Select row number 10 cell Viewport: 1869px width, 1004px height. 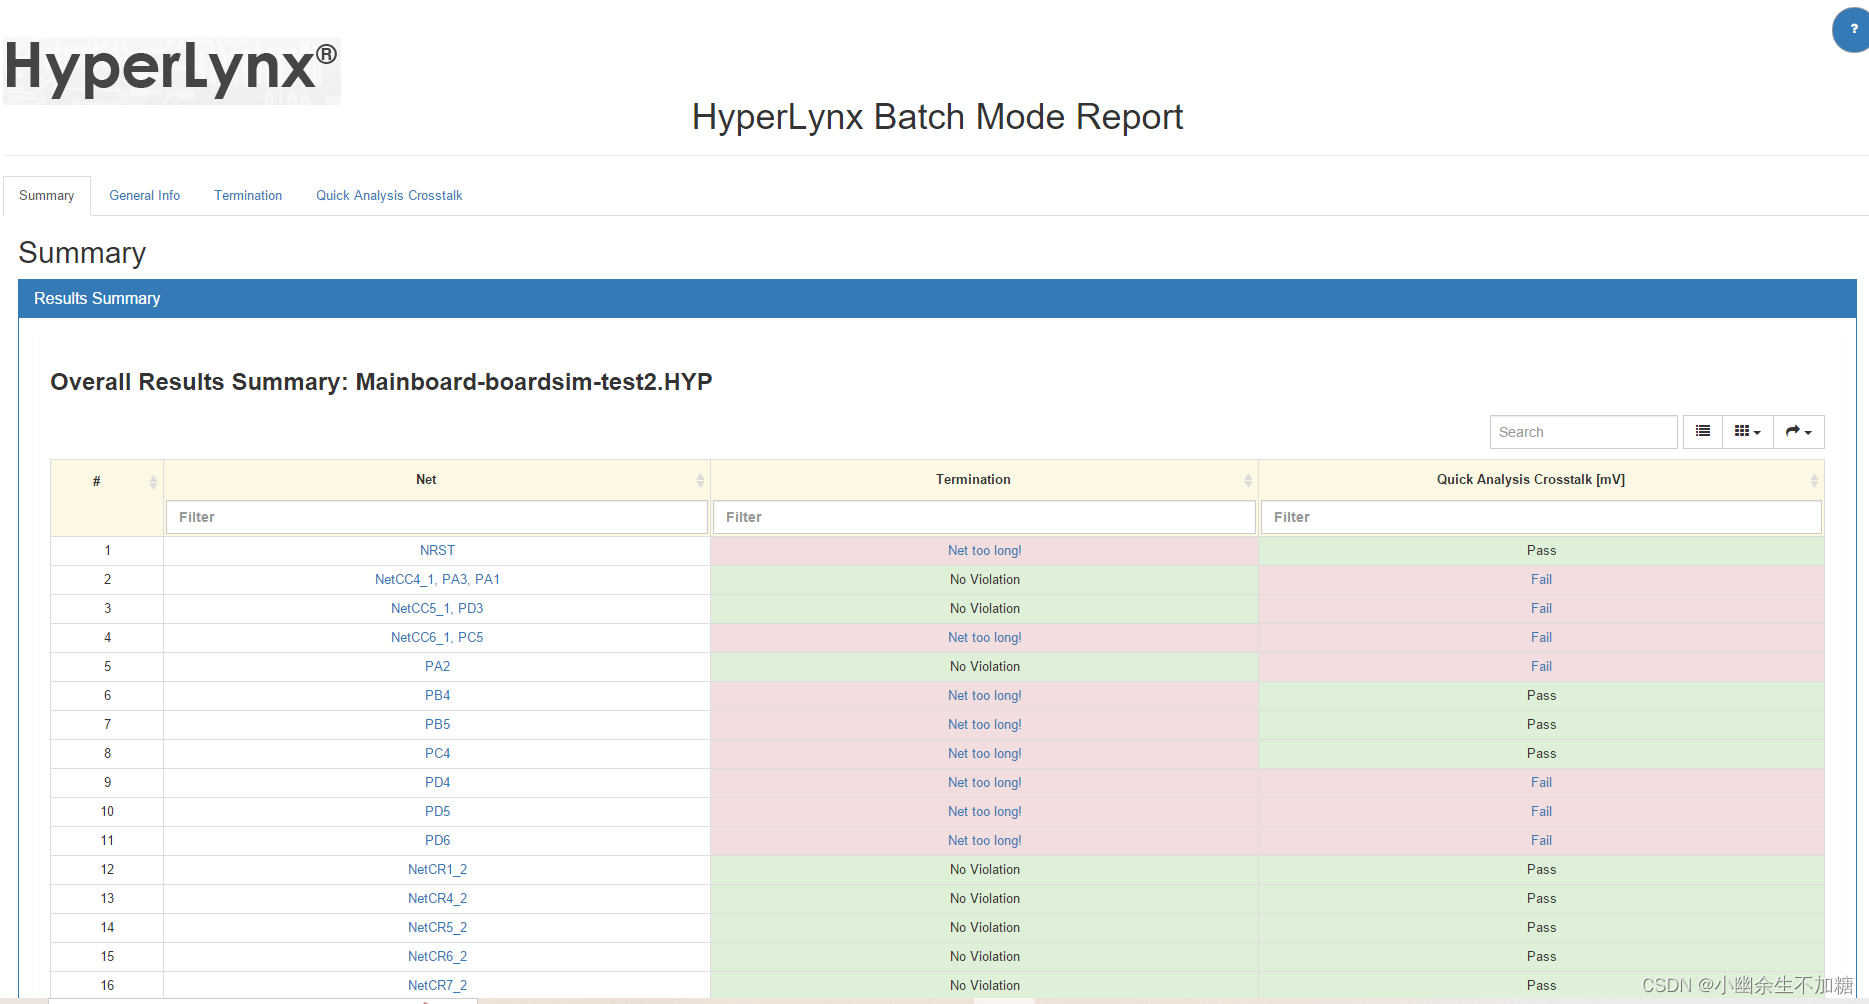pyautogui.click(x=107, y=811)
